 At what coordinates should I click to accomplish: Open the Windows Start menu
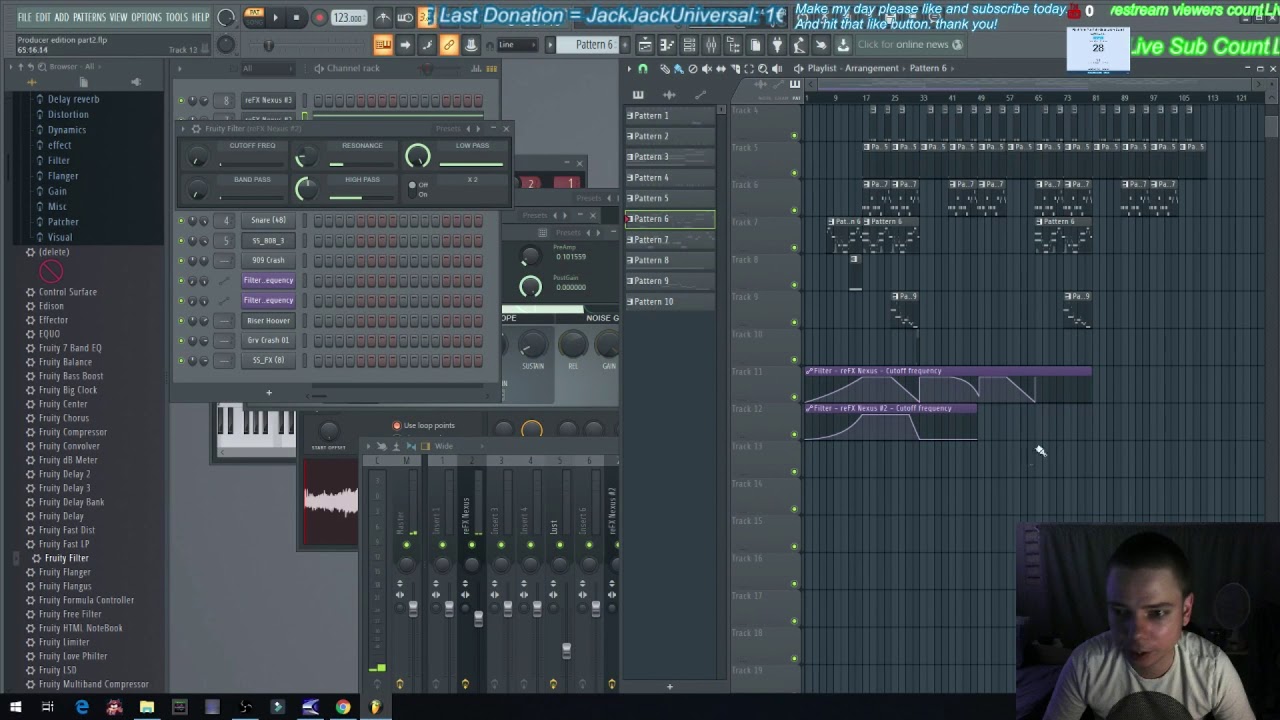[x=16, y=707]
